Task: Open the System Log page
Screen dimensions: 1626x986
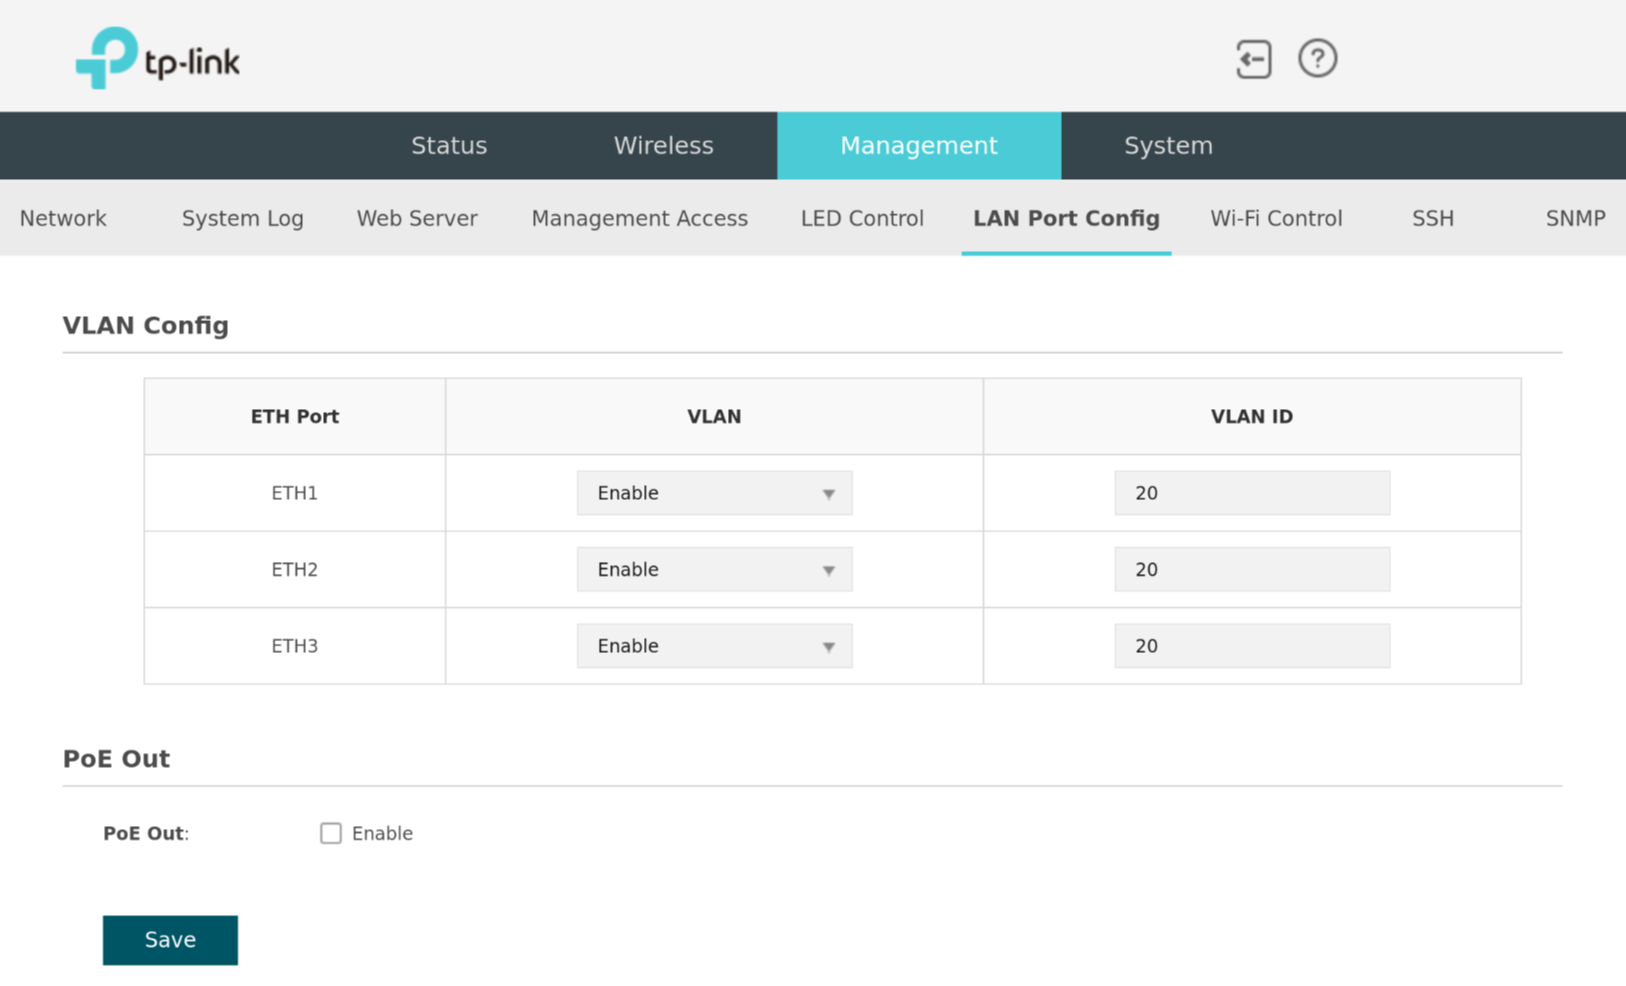Action: click(x=242, y=218)
